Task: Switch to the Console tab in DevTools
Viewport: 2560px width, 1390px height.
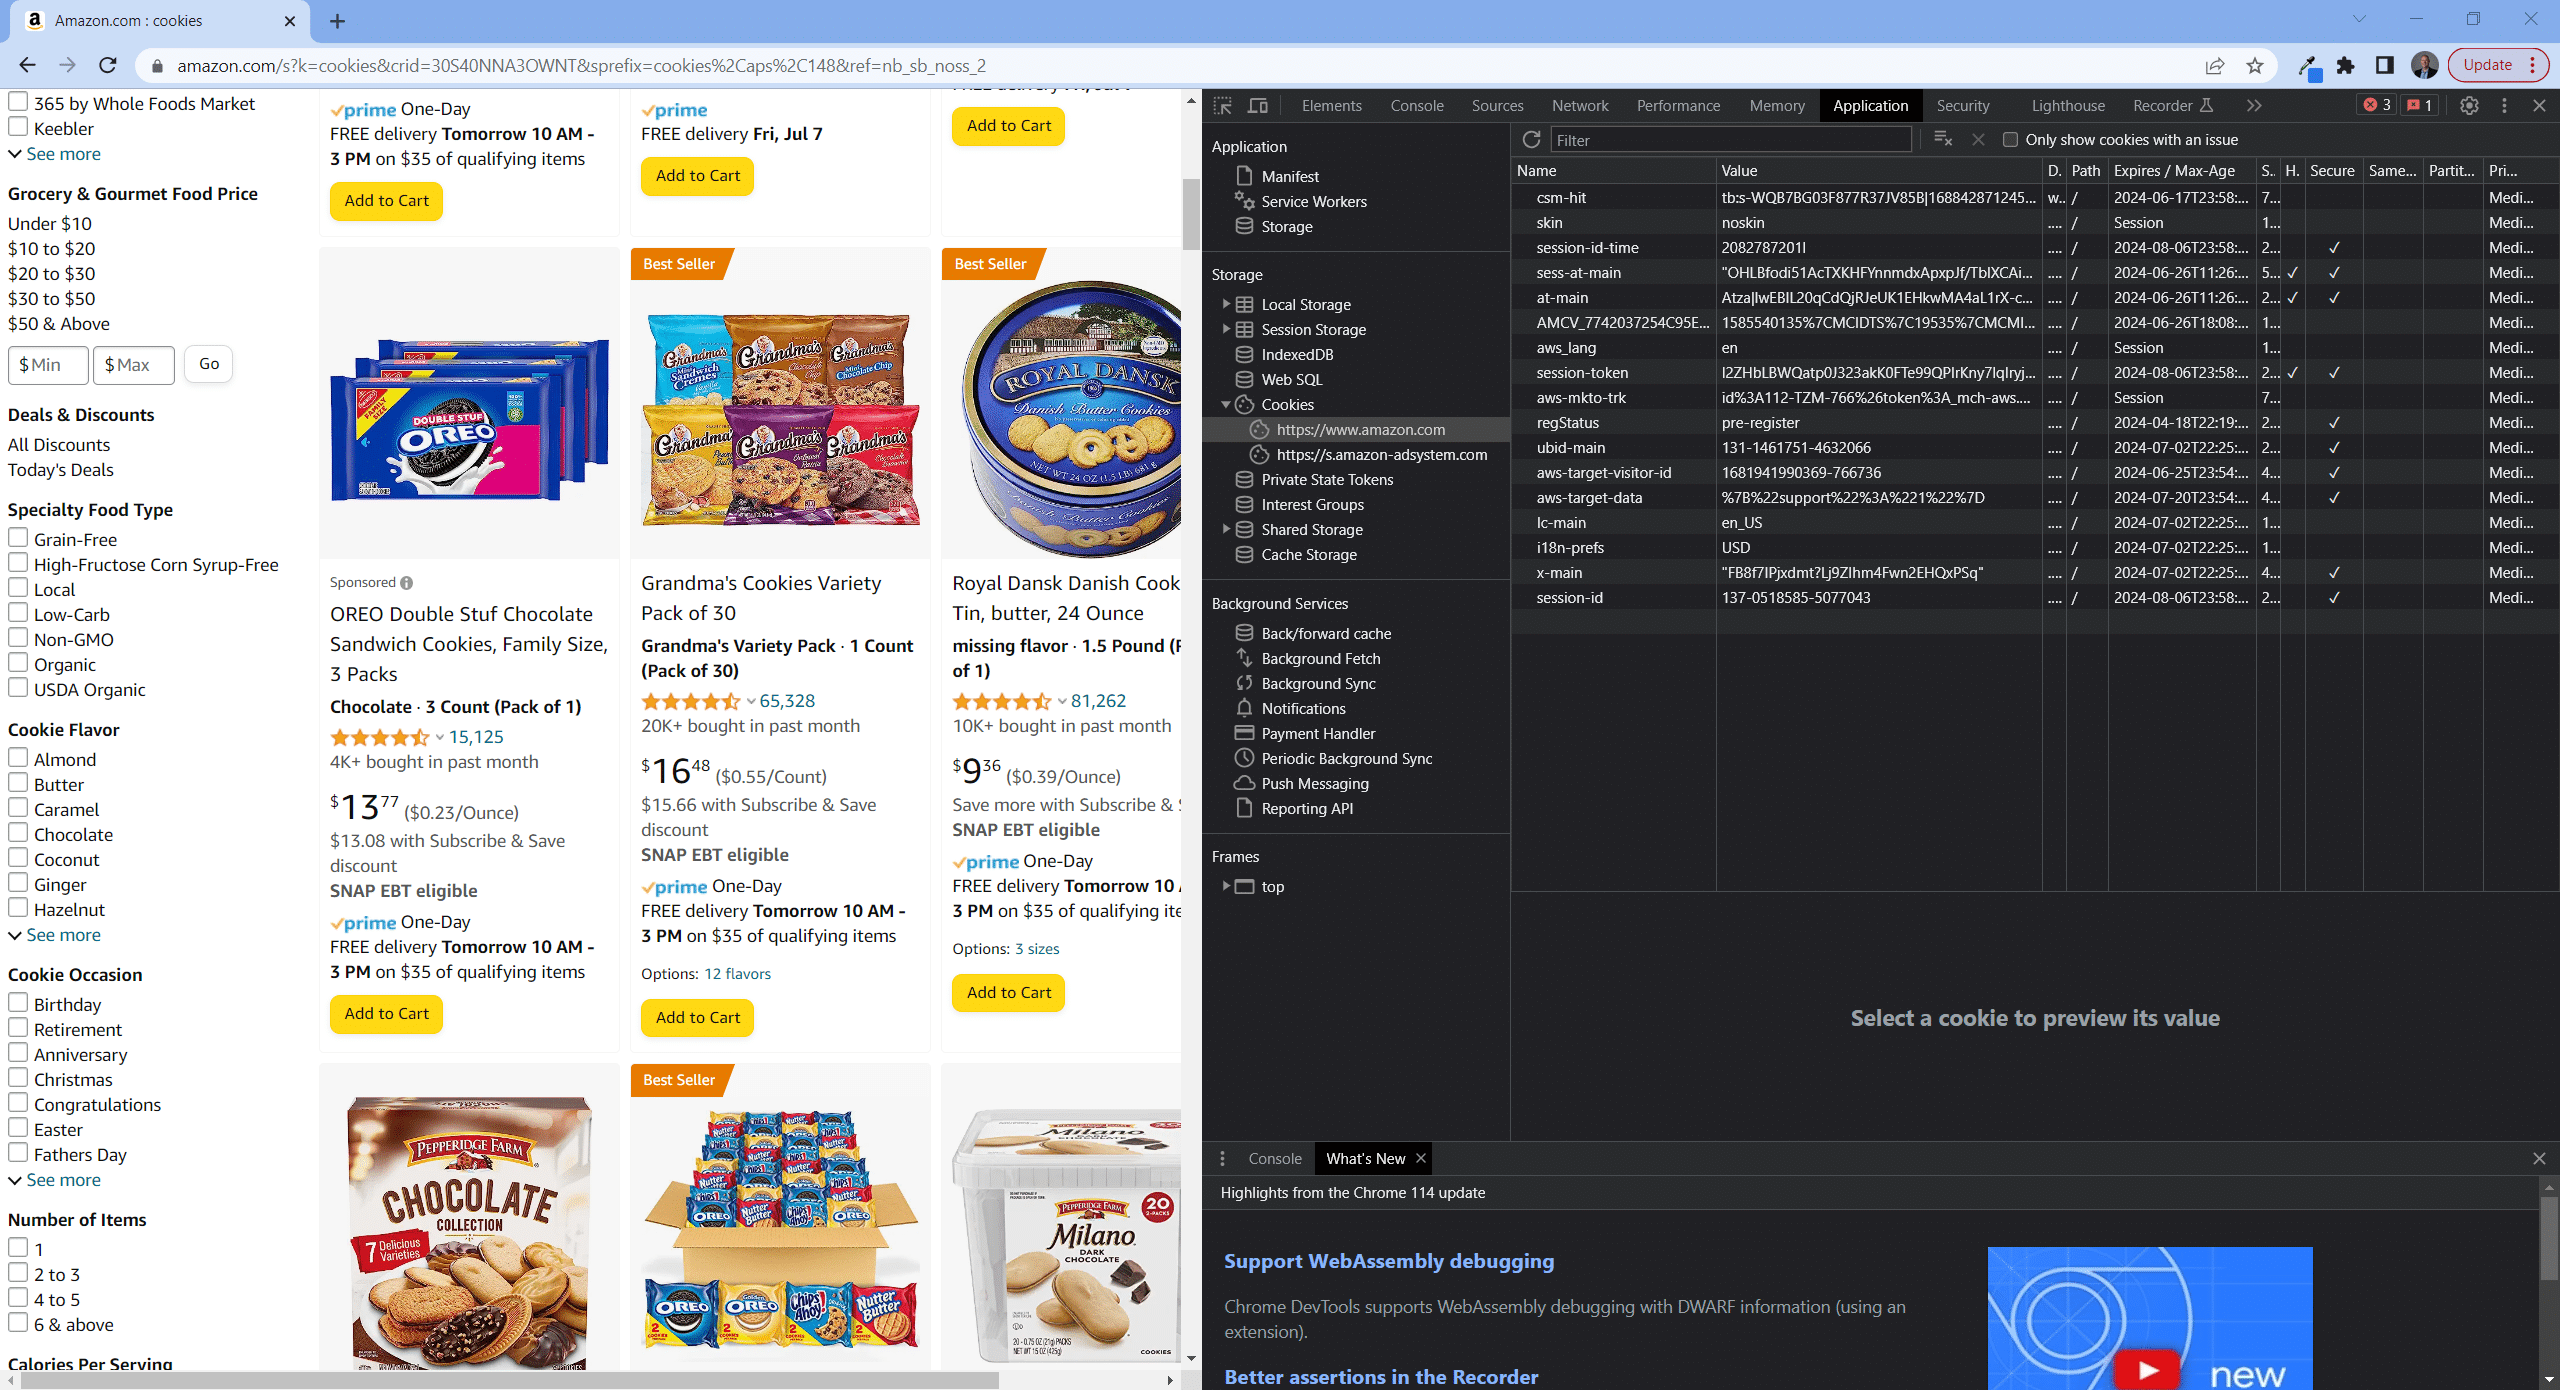Action: tap(1416, 105)
